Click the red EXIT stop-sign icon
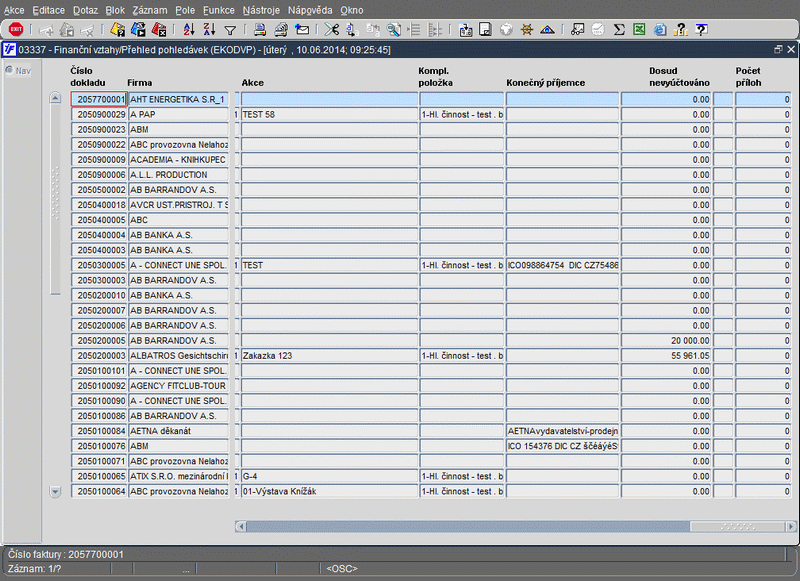Image resolution: width=800 pixels, height=581 pixels. [x=16, y=30]
